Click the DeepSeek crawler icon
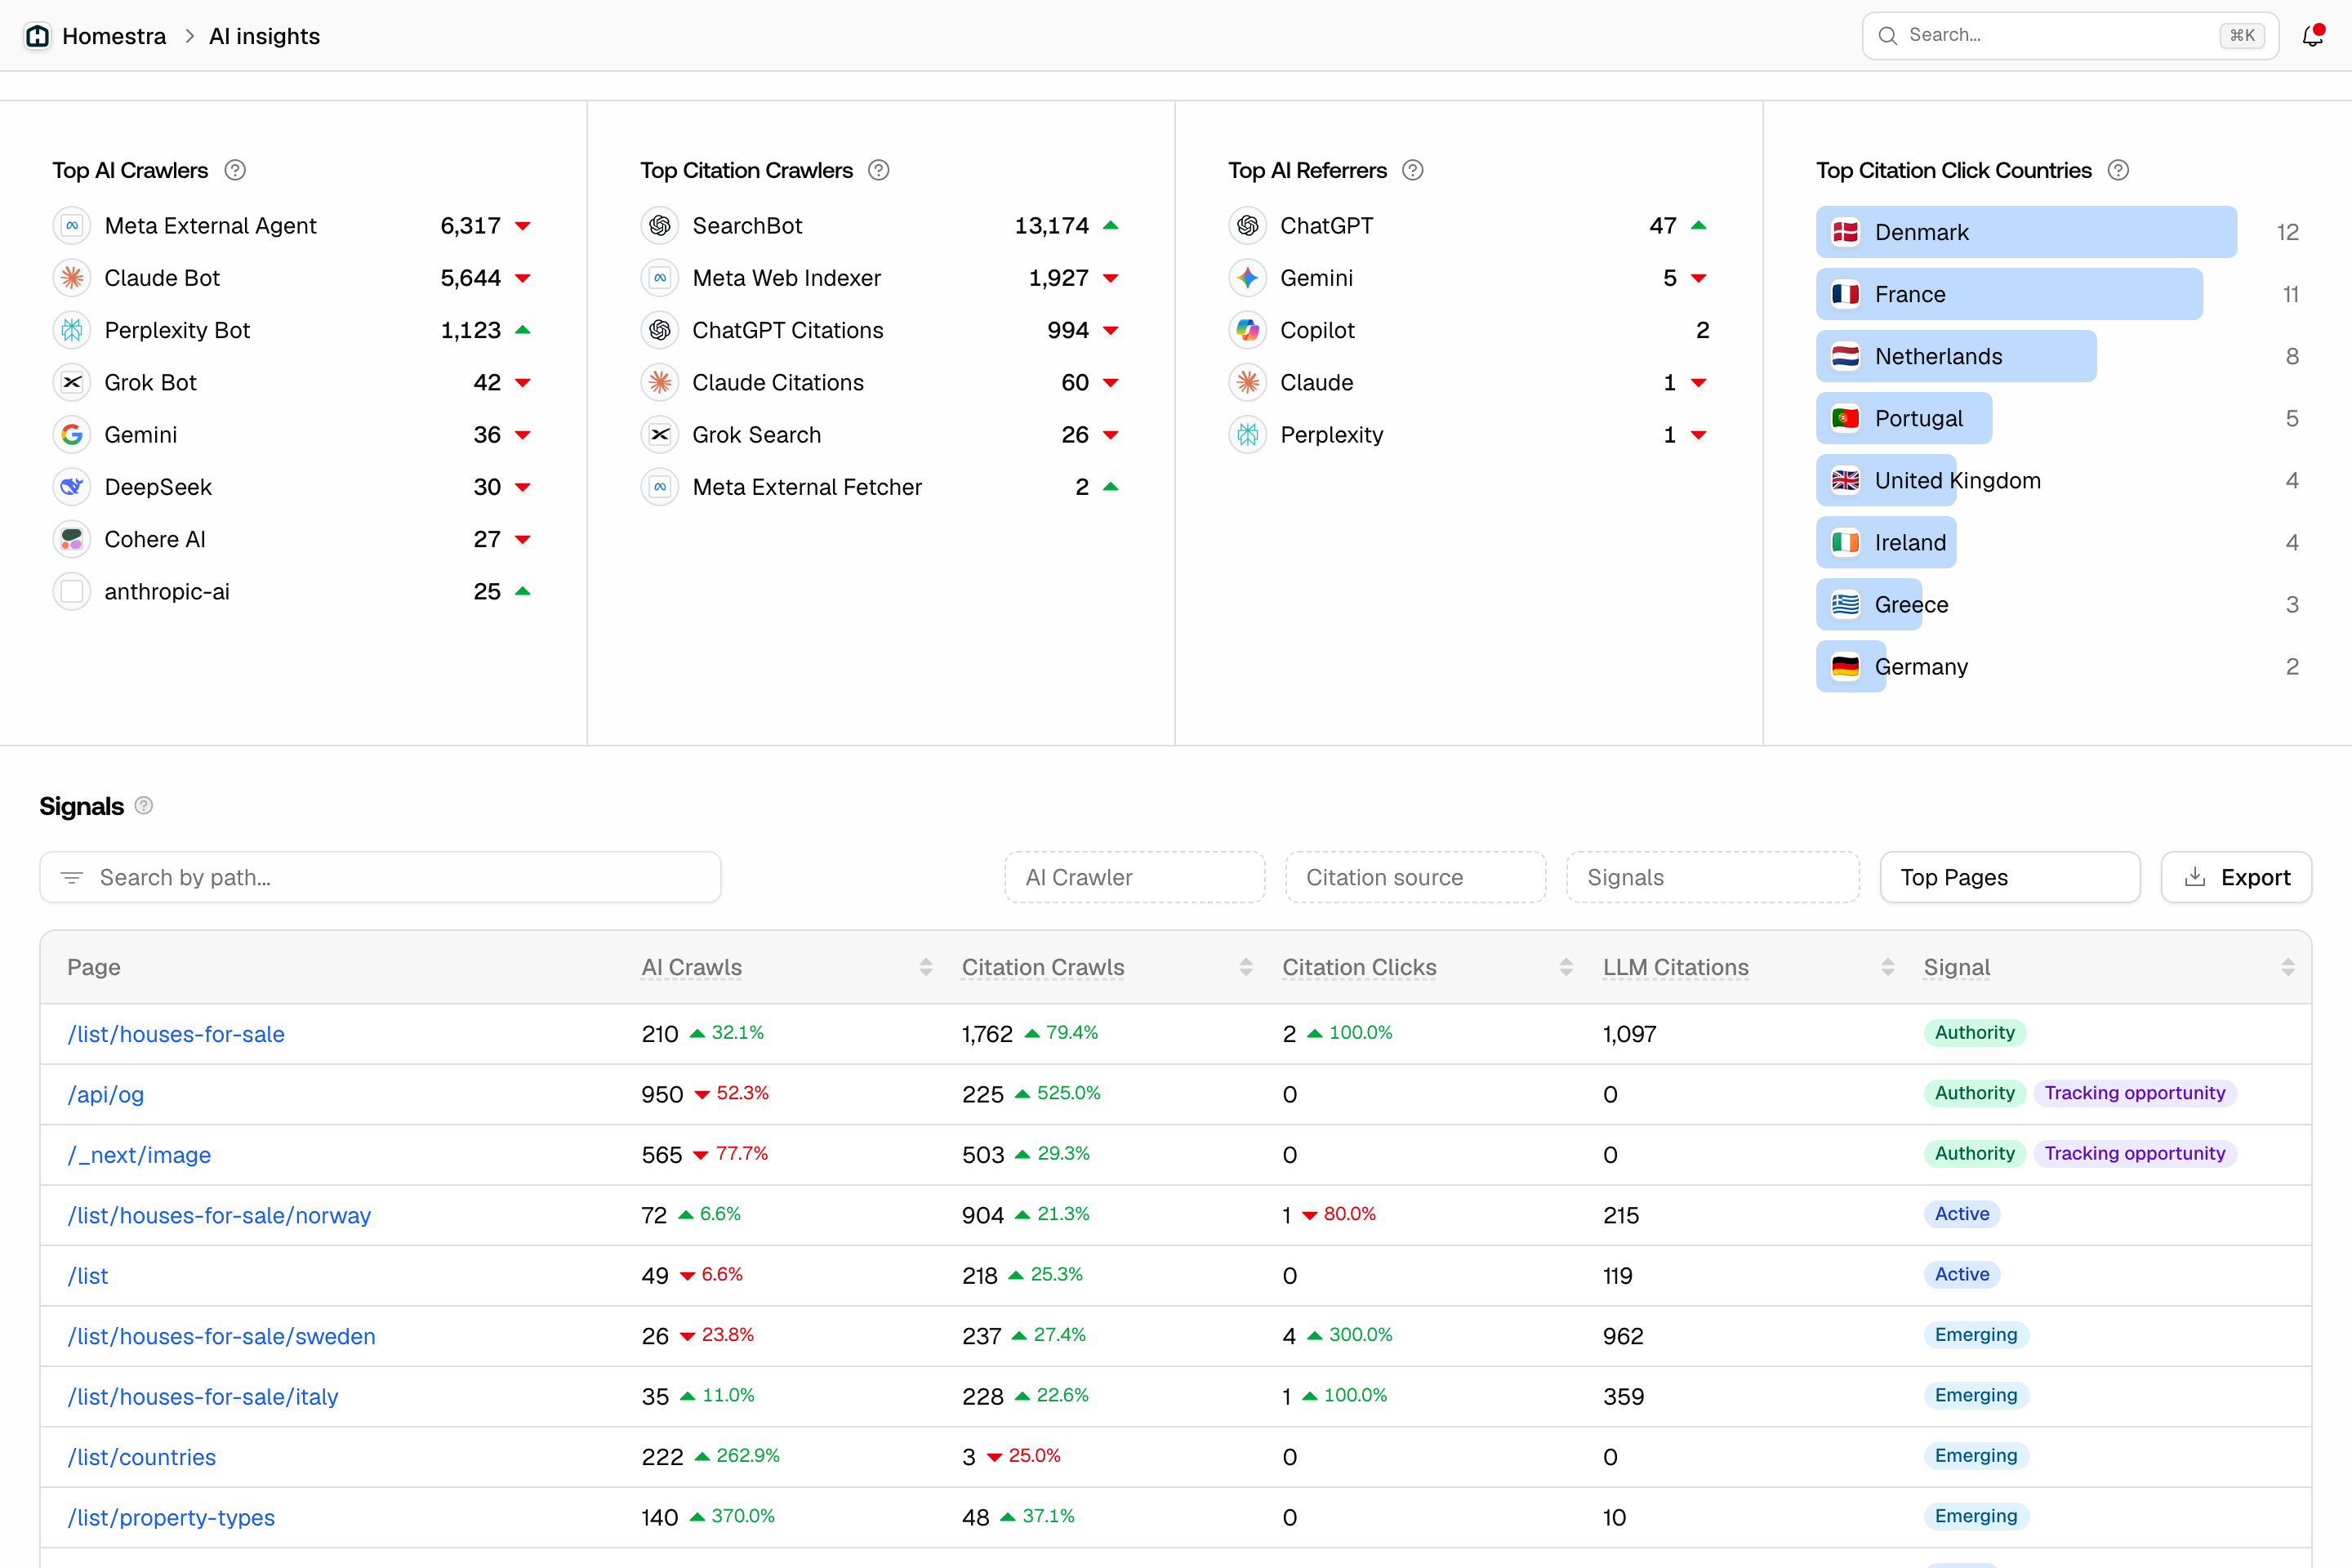The image size is (2352, 1568). [72, 487]
